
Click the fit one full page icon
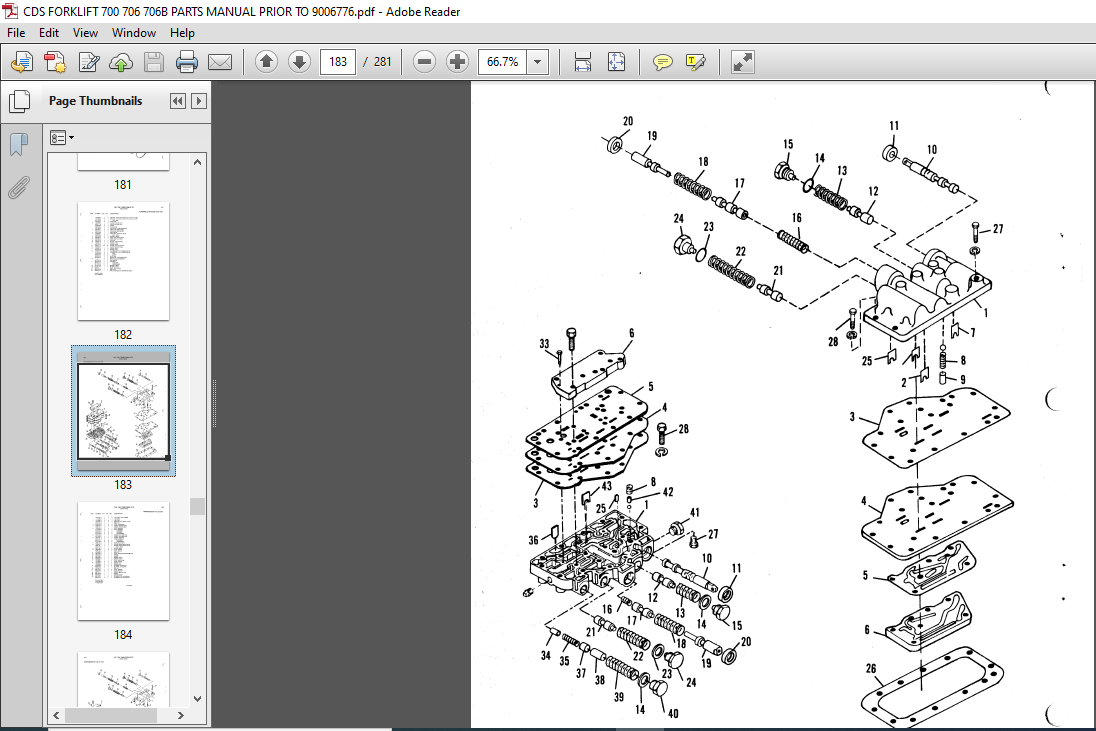coord(616,62)
